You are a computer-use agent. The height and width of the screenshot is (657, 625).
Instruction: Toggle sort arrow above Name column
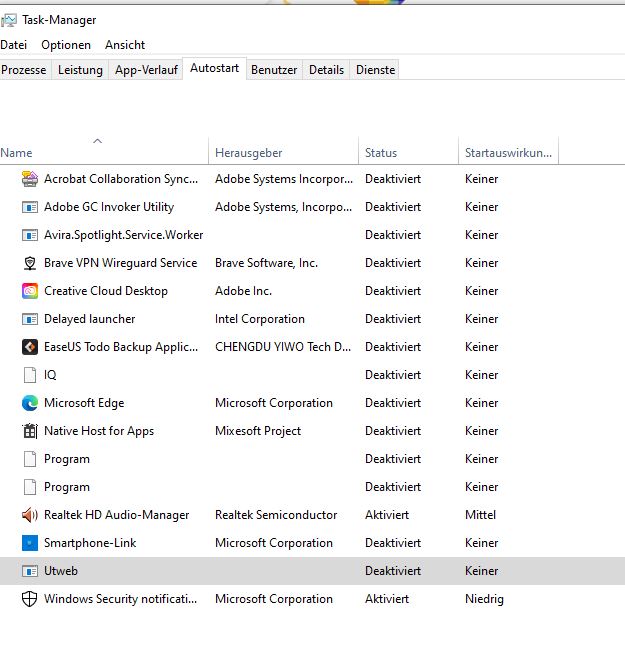tap(98, 141)
